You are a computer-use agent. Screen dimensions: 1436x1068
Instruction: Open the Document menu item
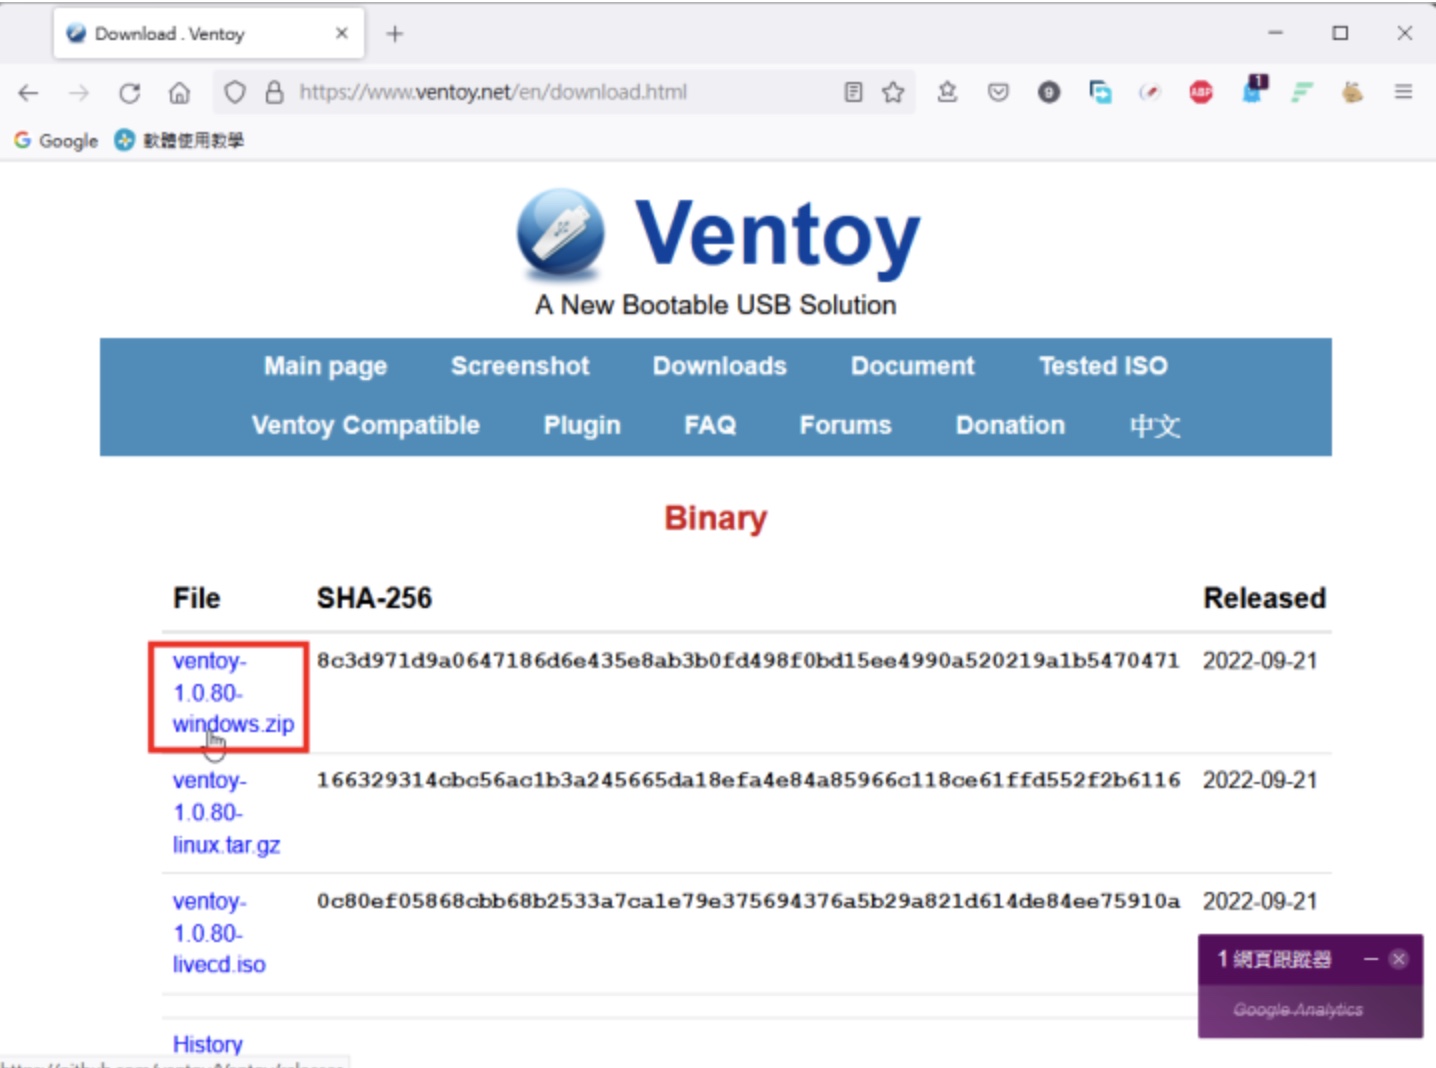tap(912, 366)
